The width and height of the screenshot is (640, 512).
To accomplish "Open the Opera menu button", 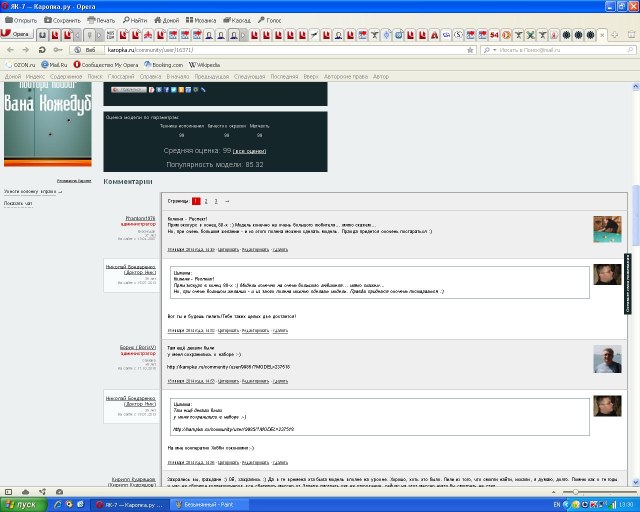I will coord(17,34).
